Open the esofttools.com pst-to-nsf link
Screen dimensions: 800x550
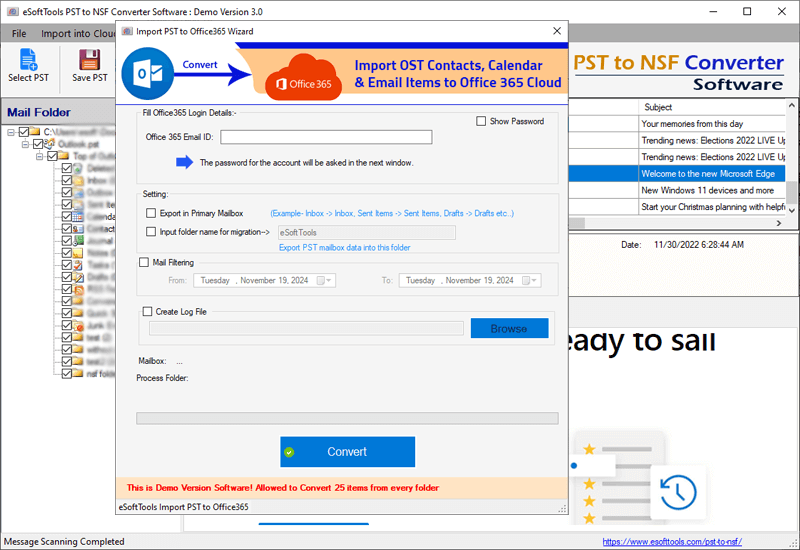point(672,541)
